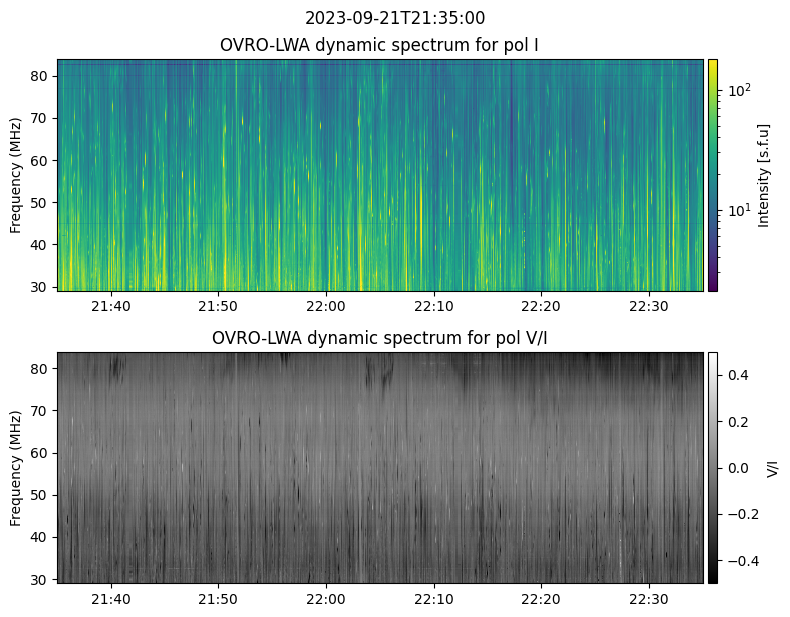Pick the 22:00 tick on the top plot
This screenshot has width=790, height=617.
pyautogui.click(x=326, y=306)
